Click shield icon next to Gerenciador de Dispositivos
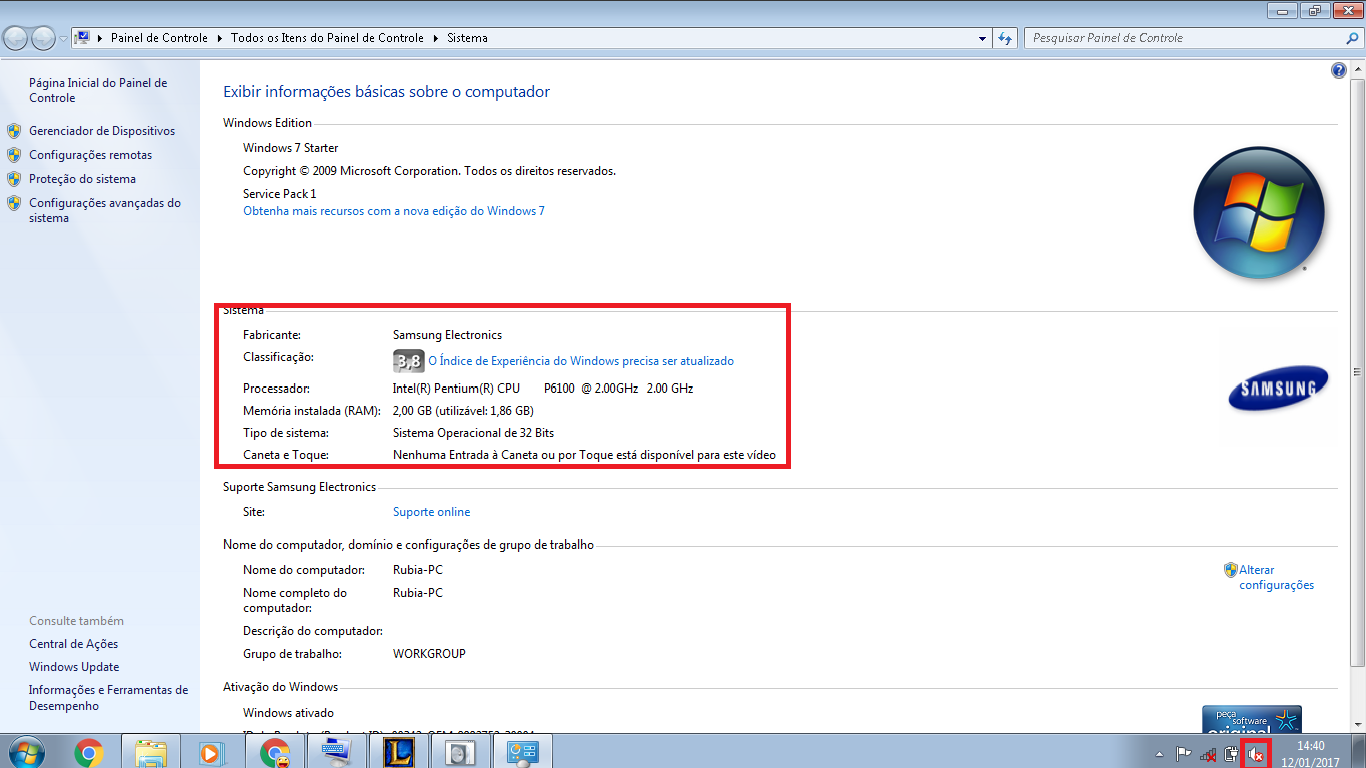 (14, 131)
